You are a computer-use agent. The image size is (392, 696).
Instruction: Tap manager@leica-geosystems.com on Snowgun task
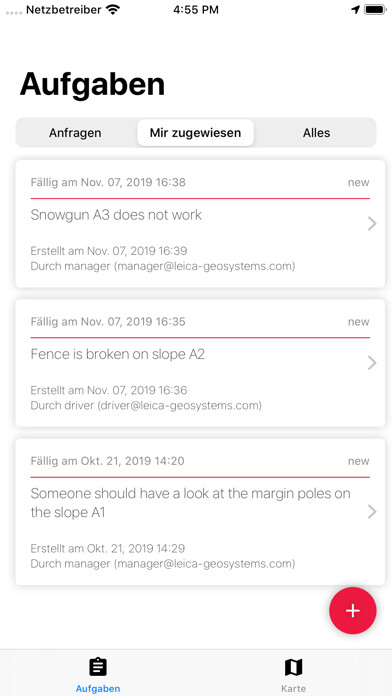pyautogui.click(x=205, y=266)
